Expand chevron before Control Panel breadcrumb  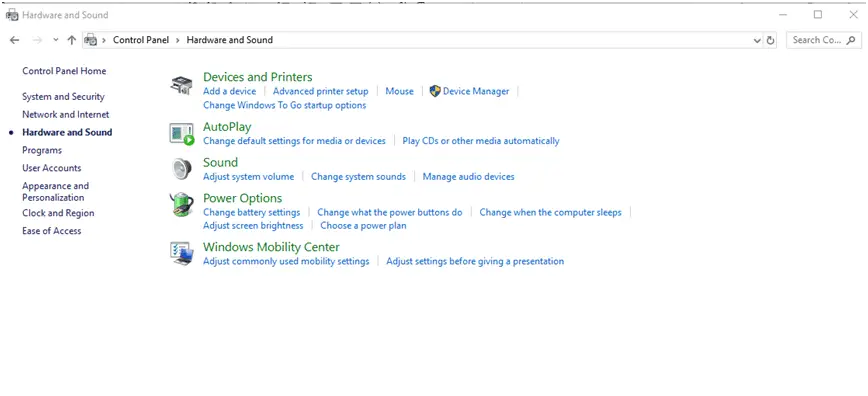(104, 40)
